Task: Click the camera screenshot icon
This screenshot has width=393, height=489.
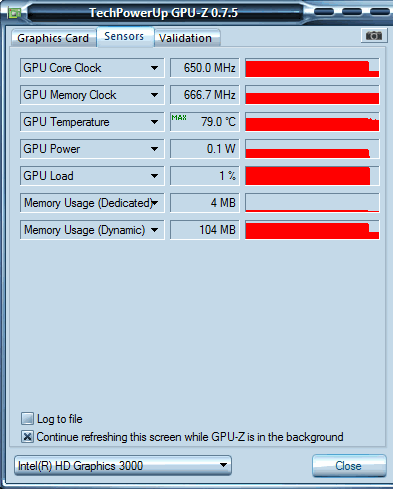Action: [374, 36]
